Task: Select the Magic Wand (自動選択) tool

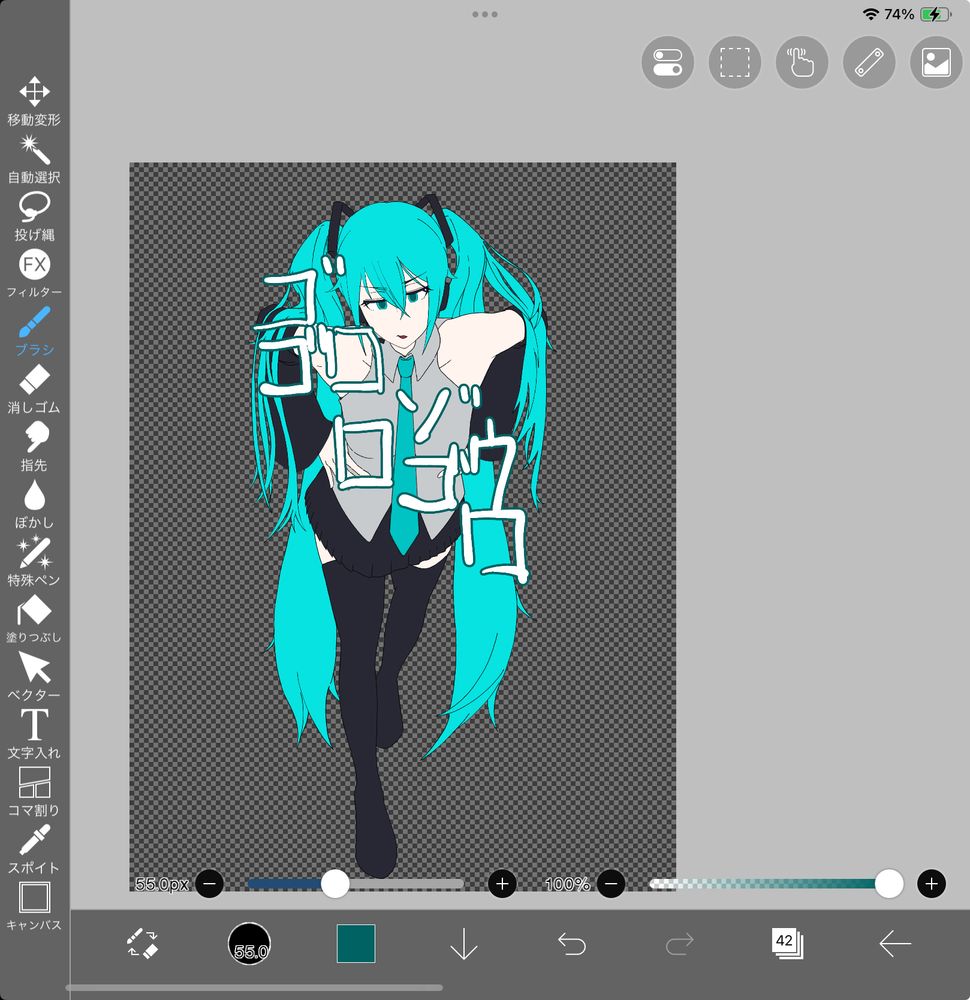Action: 34,159
